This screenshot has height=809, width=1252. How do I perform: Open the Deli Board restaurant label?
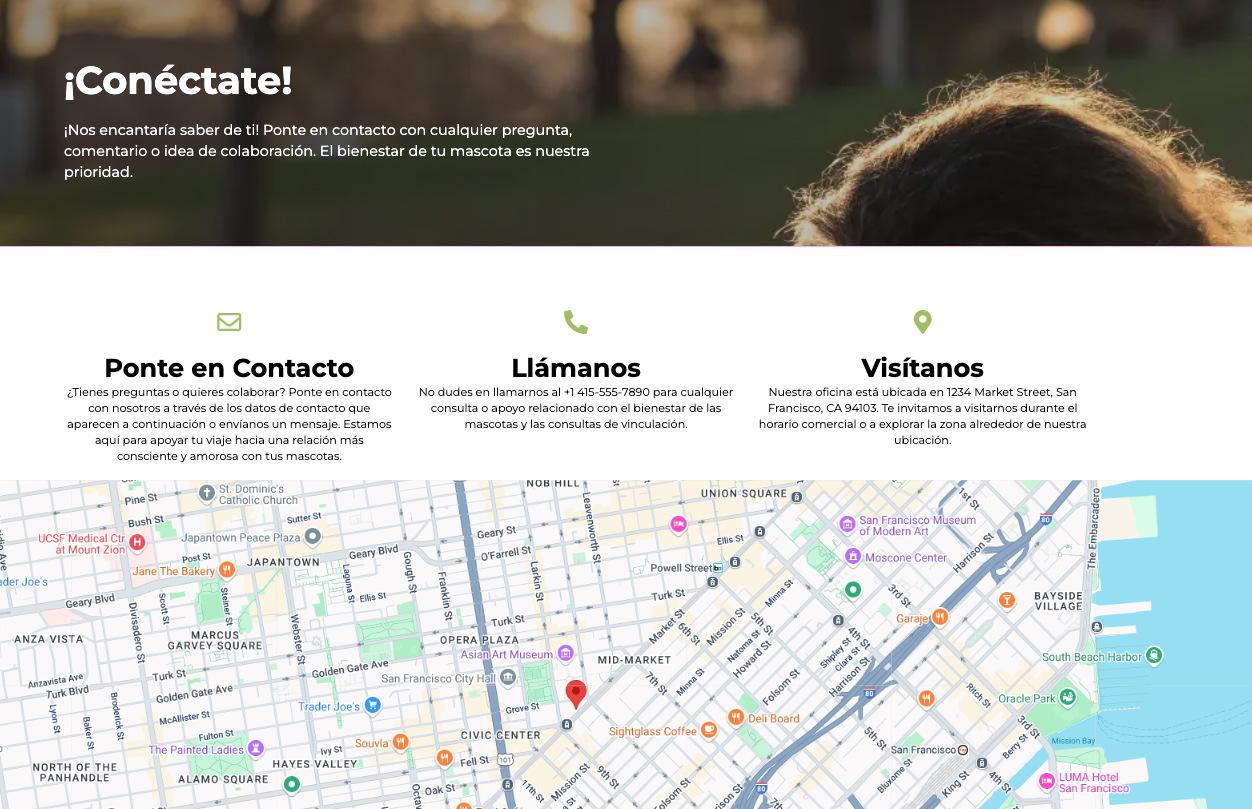pyautogui.click(x=774, y=718)
